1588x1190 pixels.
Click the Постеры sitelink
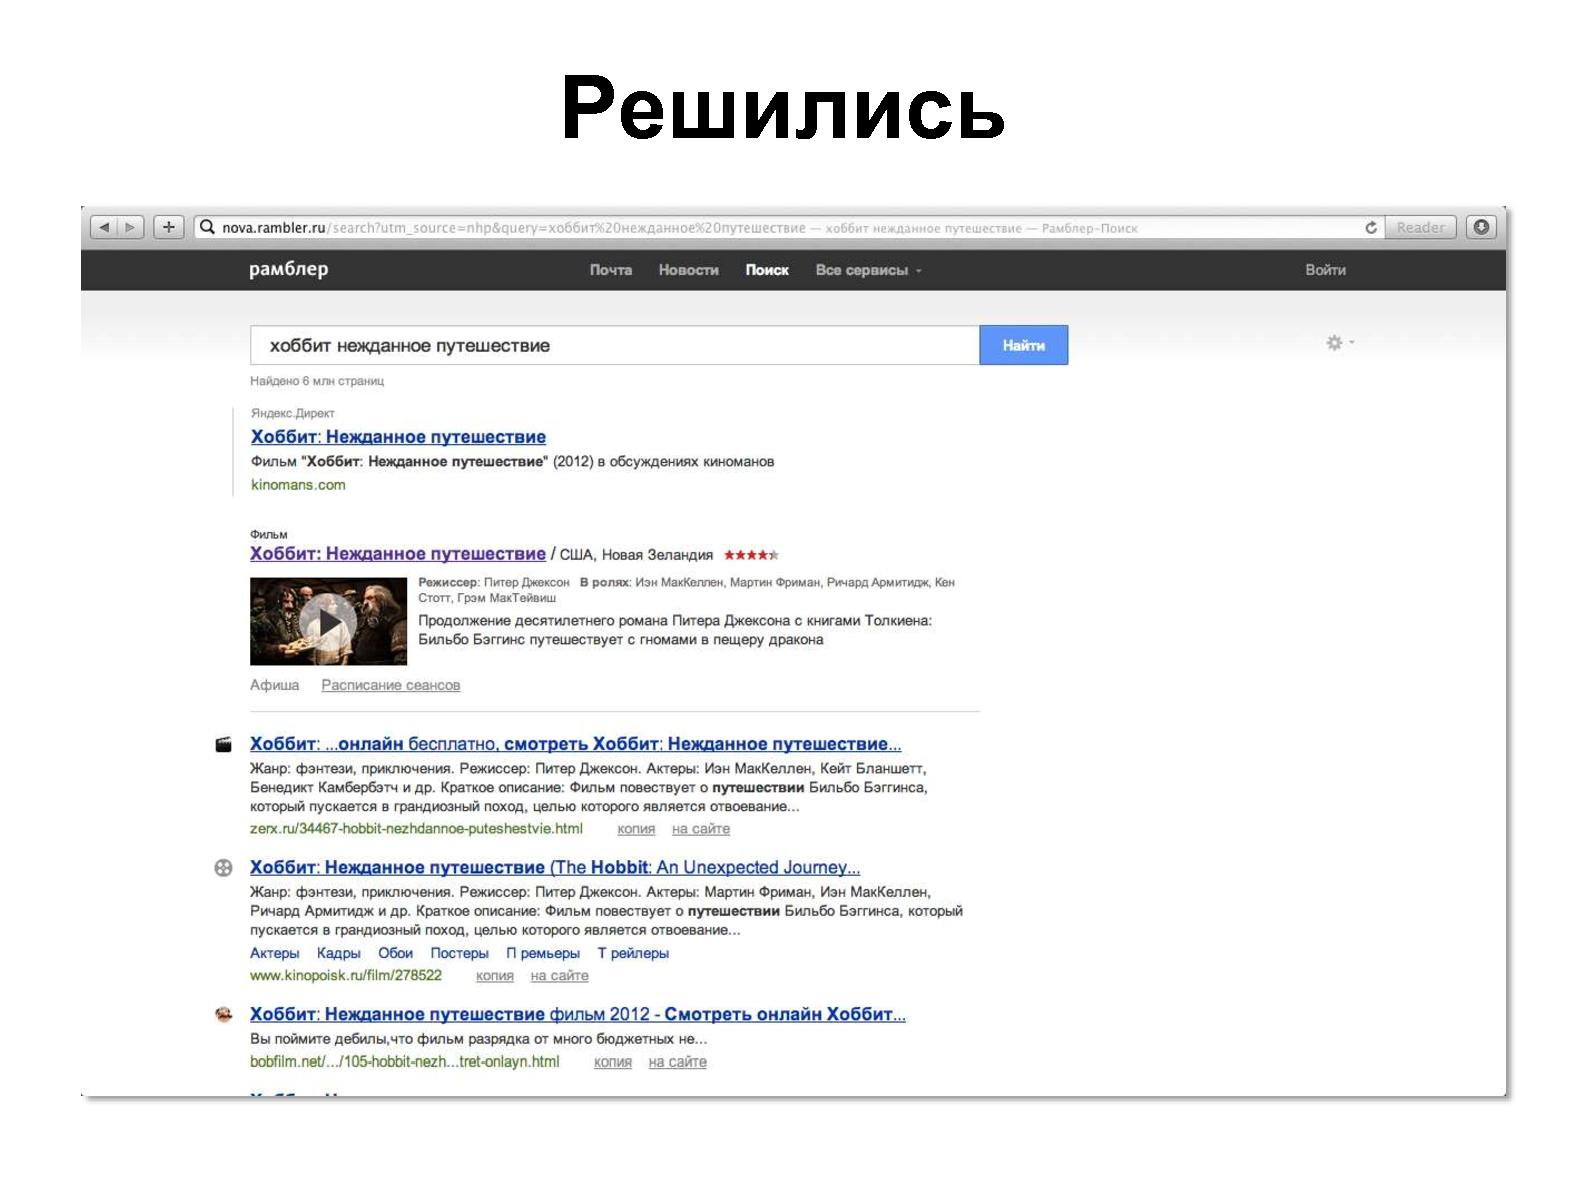click(459, 953)
